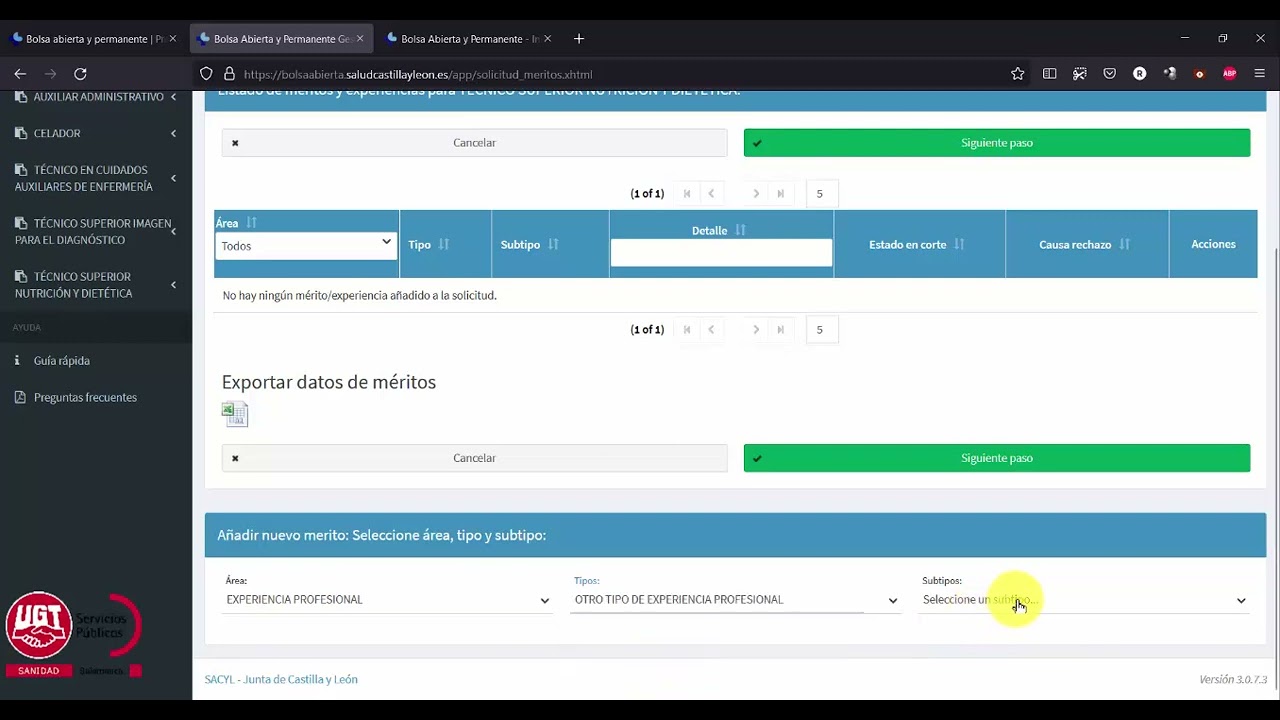1280x720 pixels.
Task: Sort table by Detalle column
Action: [740, 230]
